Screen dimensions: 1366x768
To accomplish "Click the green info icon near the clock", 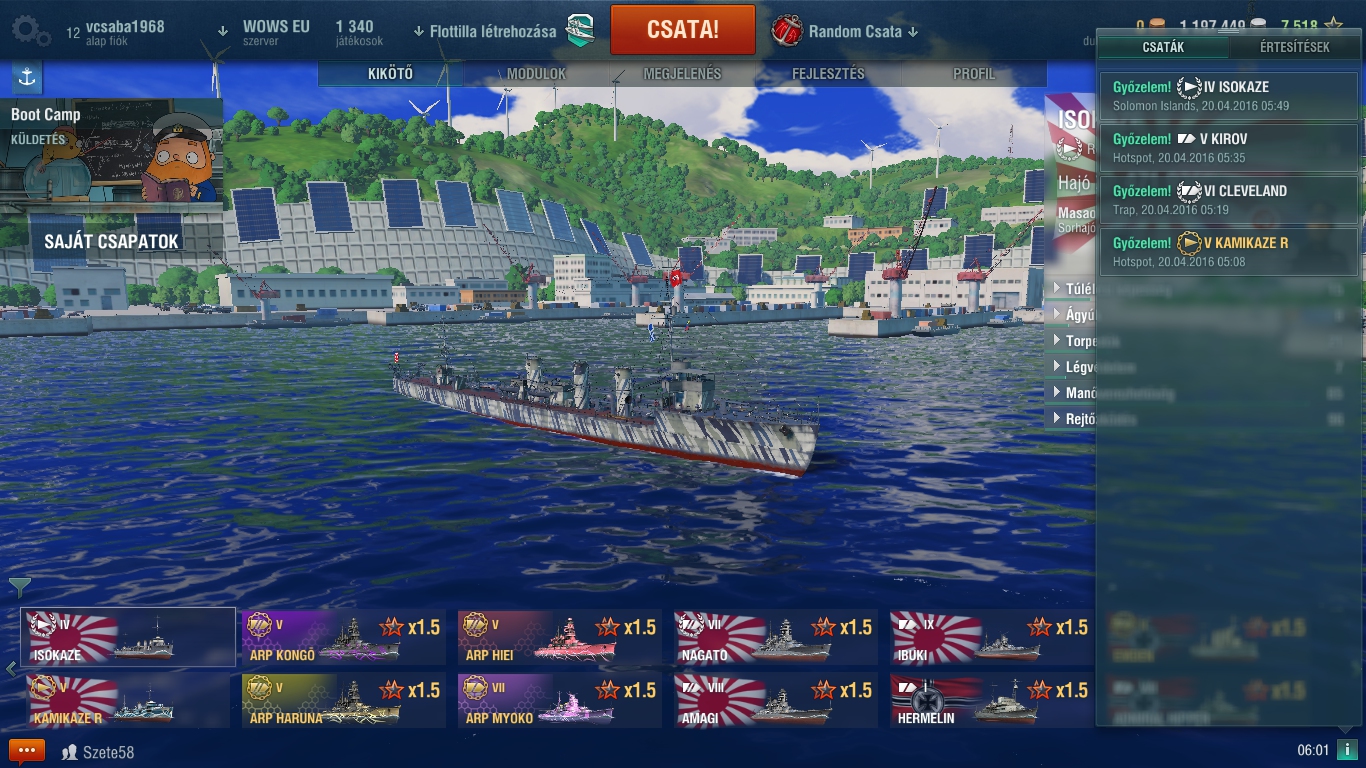I will (1346, 750).
